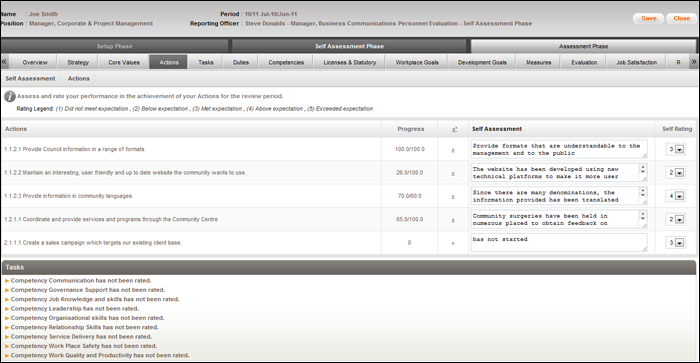Click progress value 26.0/100.0
Image resolution: width=700 pixels, height=363 pixels.
tap(409, 173)
